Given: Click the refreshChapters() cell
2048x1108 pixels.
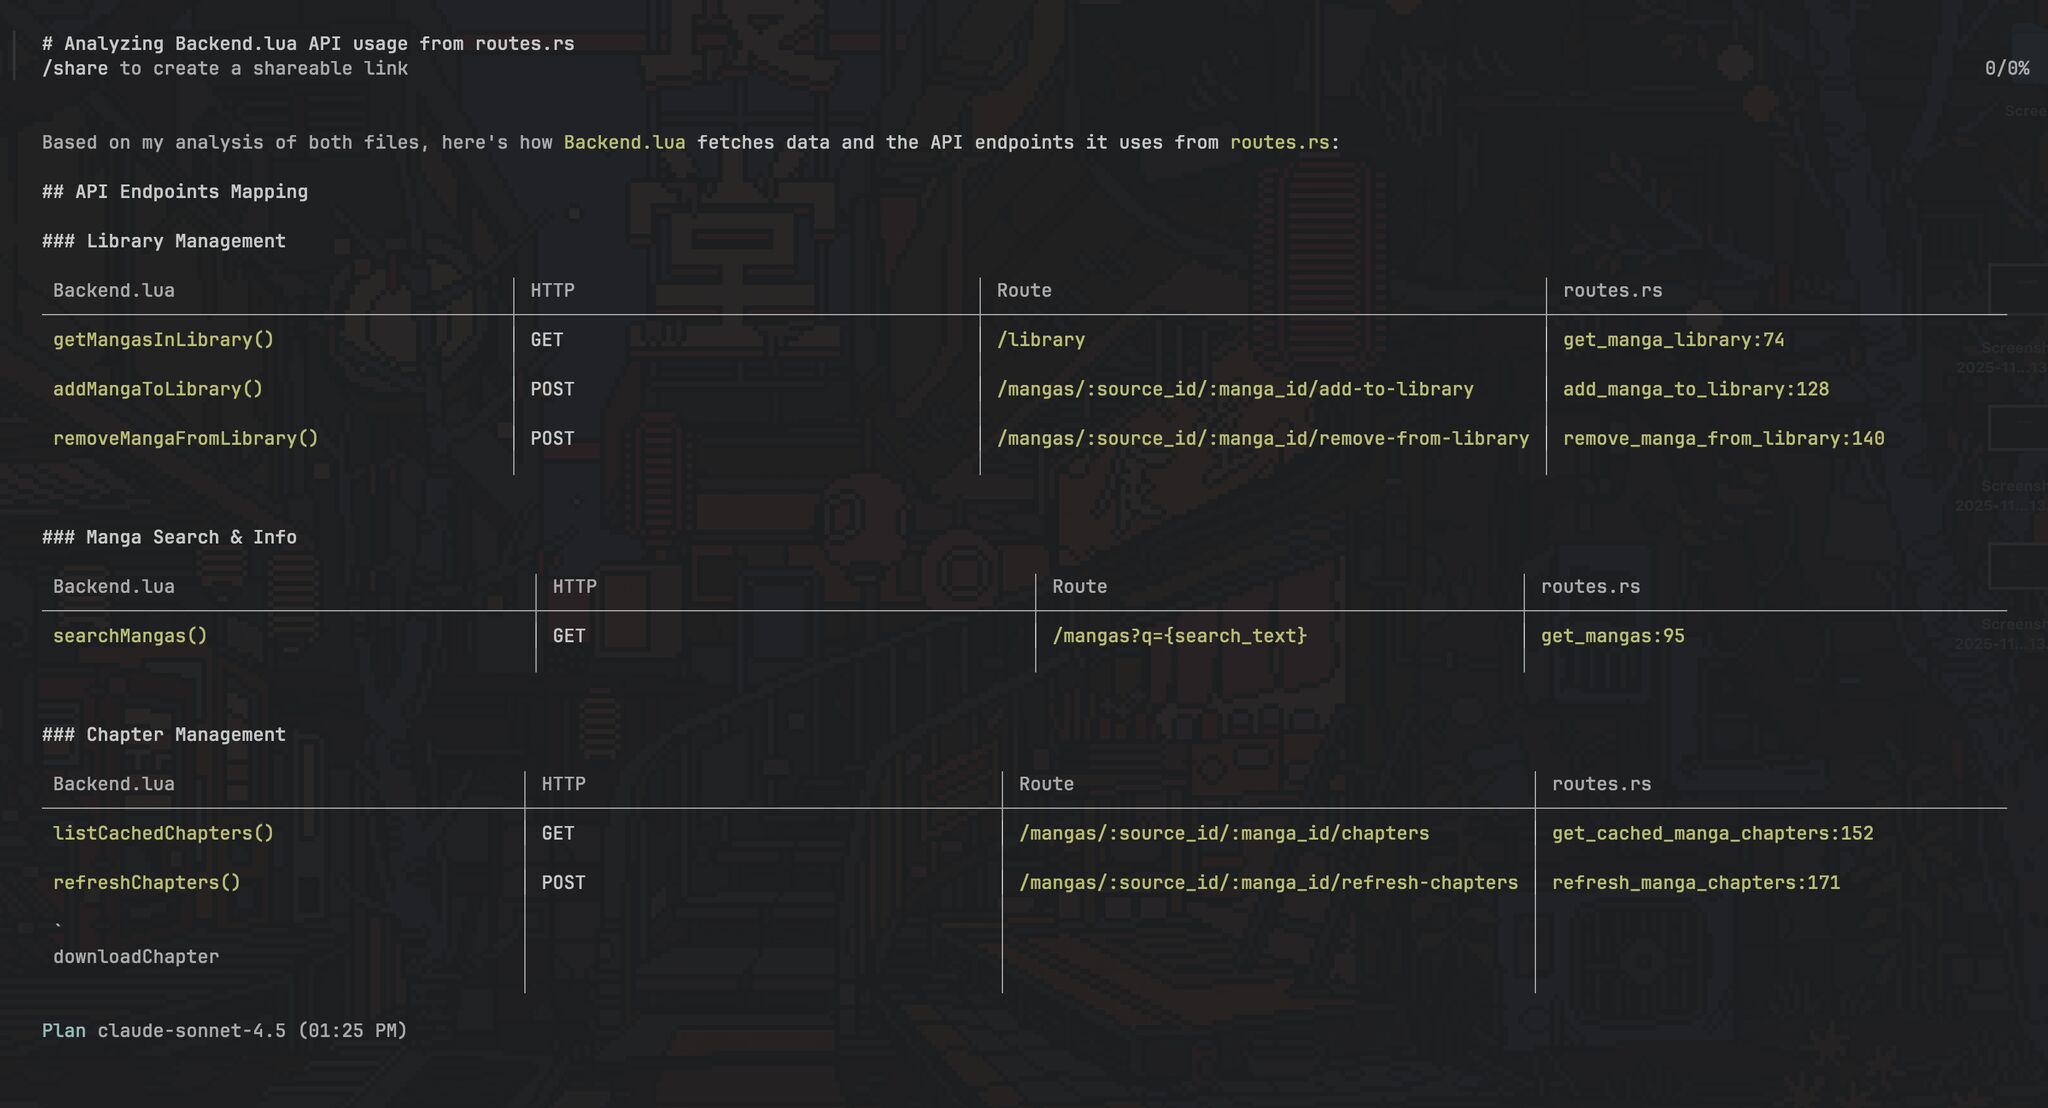Looking at the screenshot, I should [x=147, y=882].
